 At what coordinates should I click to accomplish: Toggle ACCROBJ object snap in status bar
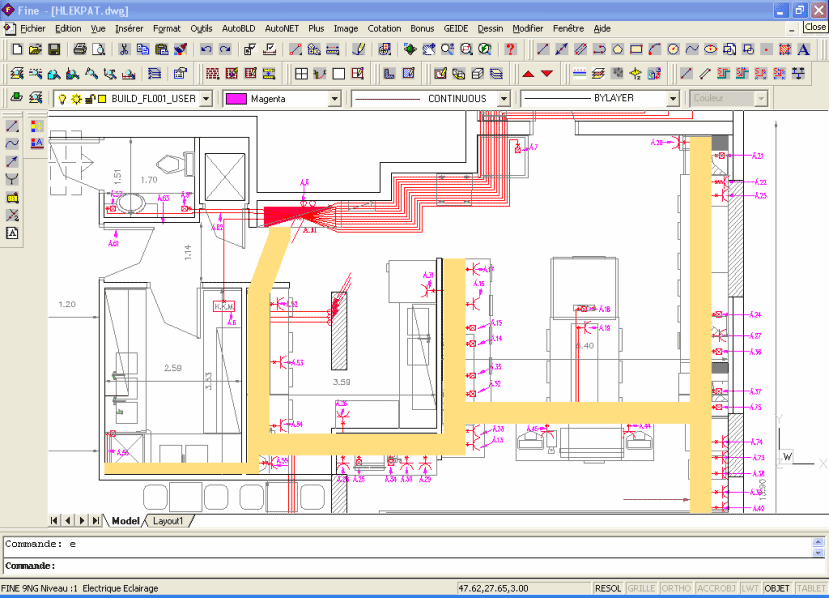714,589
